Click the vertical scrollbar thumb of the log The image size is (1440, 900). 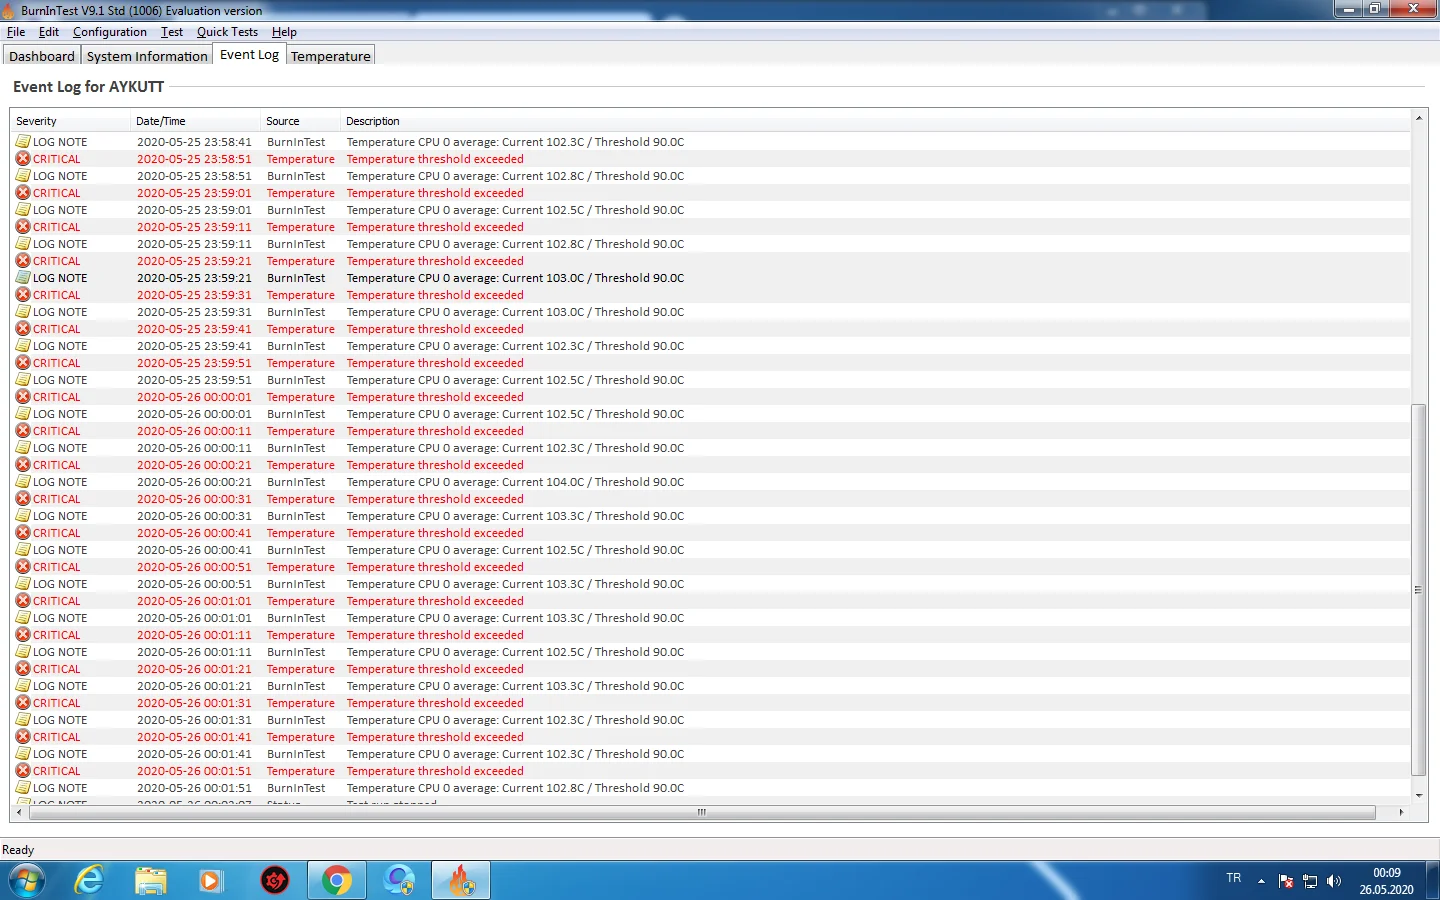pos(1419,590)
